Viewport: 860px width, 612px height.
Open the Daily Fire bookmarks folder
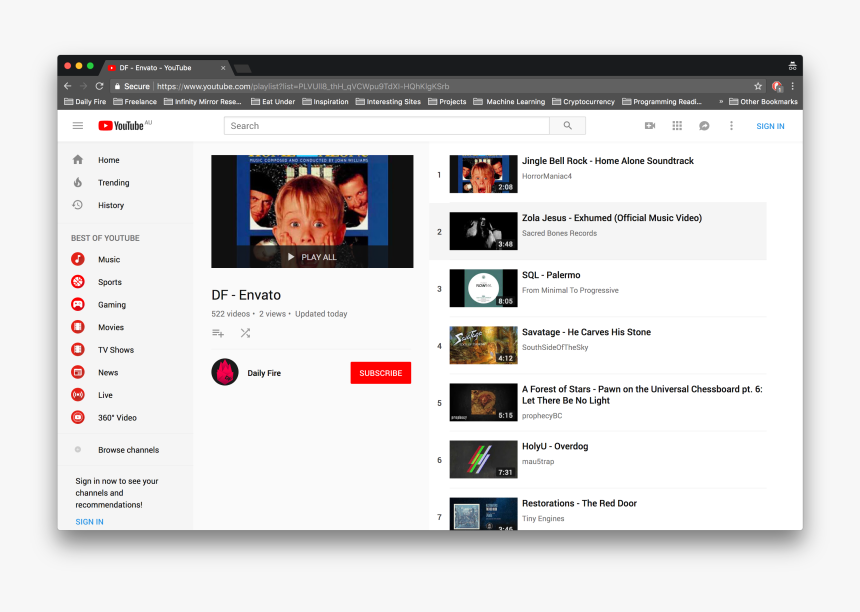coord(85,101)
